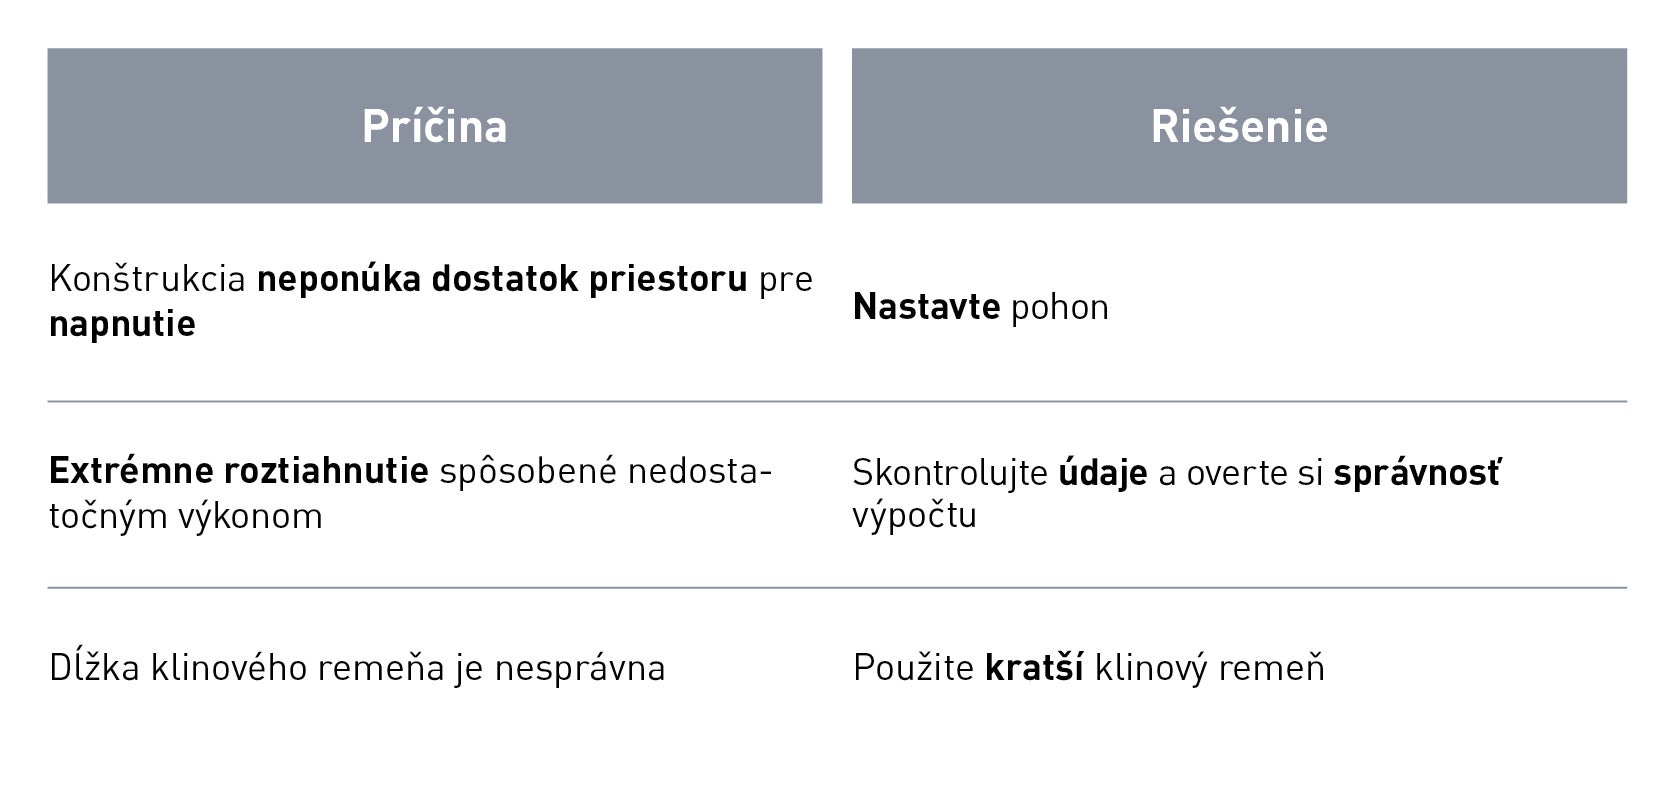The height and width of the screenshot is (794, 1667).
Task: Click the bold word napnutie
Action: click(122, 324)
